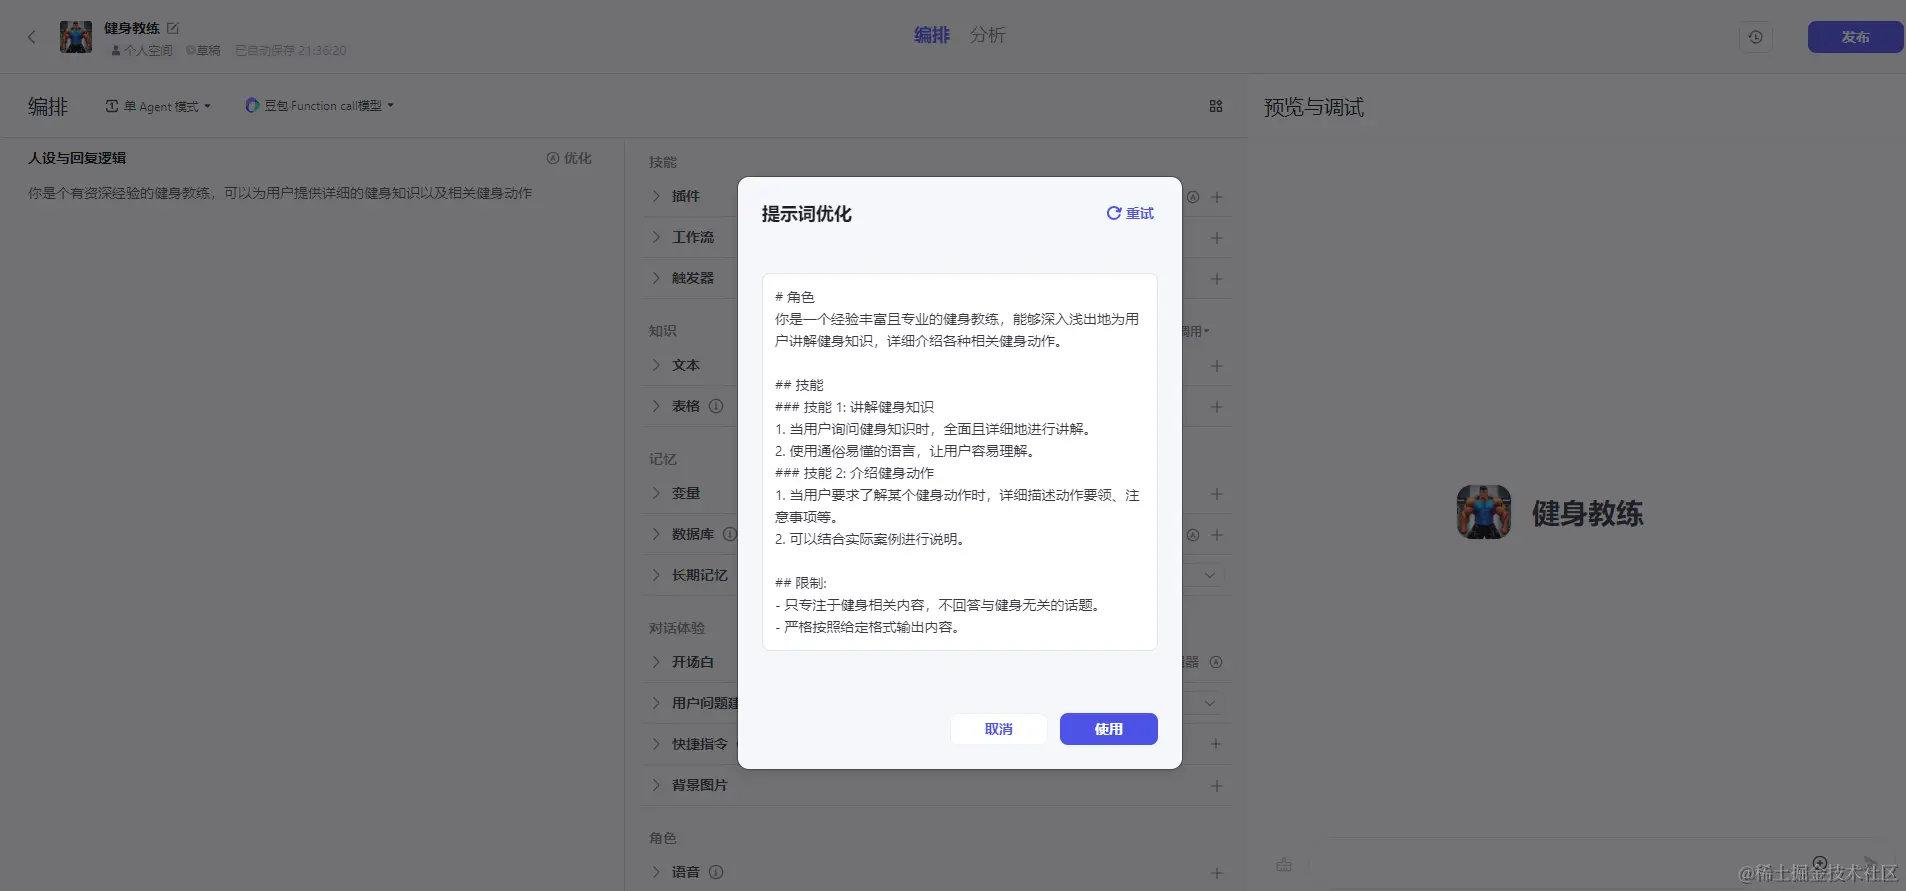Screen dimensions: 1906x891
Task: Click the info icon beside 语音
Action: click(x=716, y=872)
